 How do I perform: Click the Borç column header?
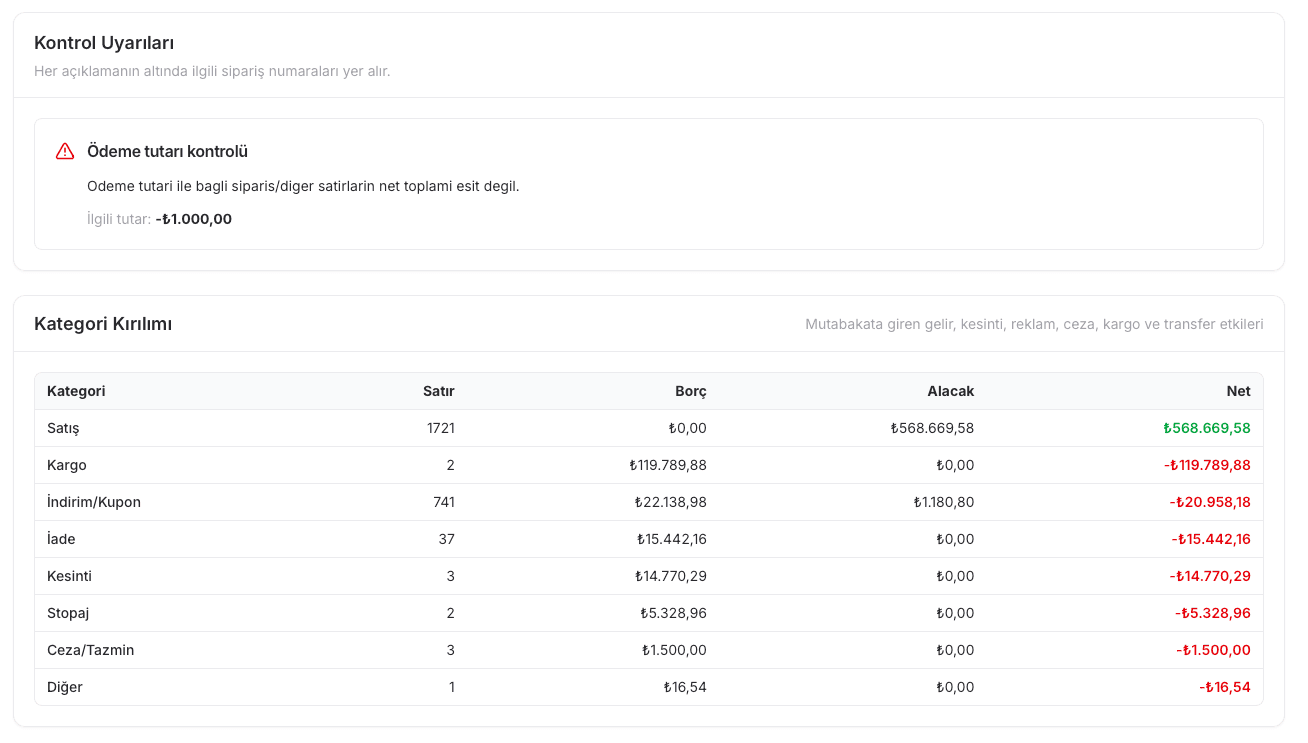[690, 391]
